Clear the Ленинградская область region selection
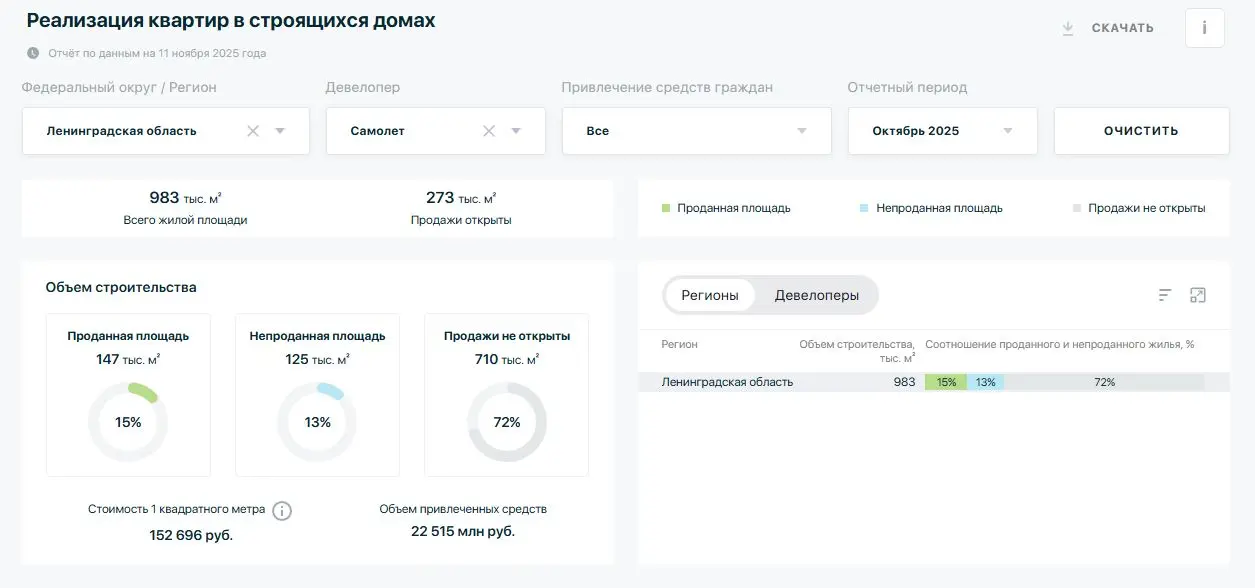The width and height of the screenshot is (1255, 588). click(x=253, y=131)
